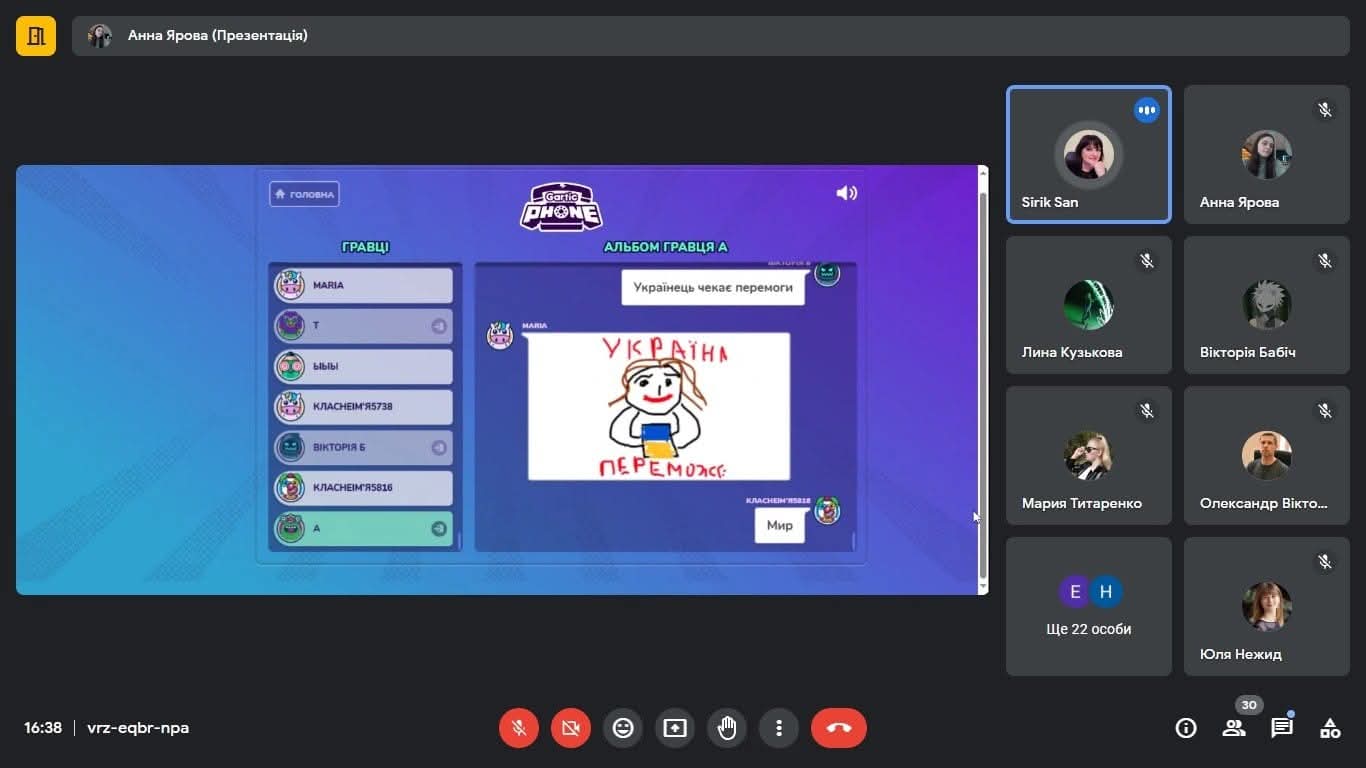Open album of player ВІКТОРІЯ Б
Screen dimensions: 1366x768
pyautogui.click(x=364, y=447)
